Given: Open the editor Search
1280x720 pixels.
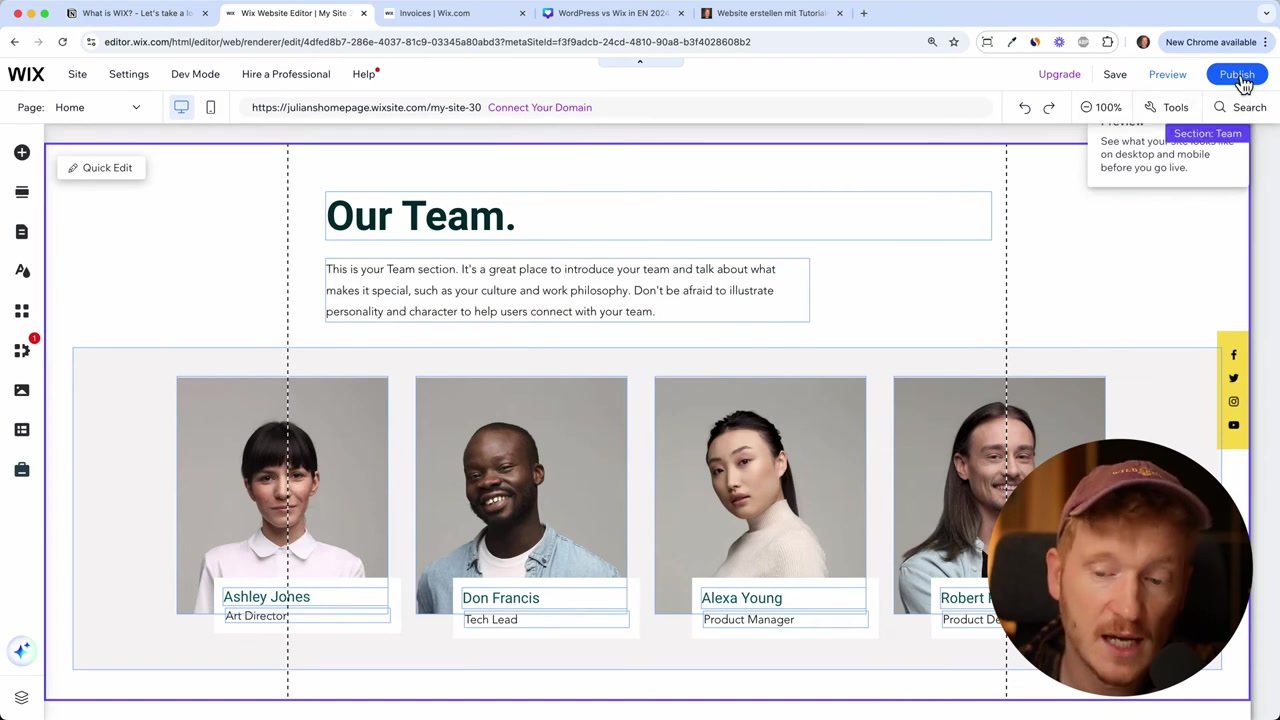Looking at the screenshot, I should pyautogui.click(x=1240, y=107).
